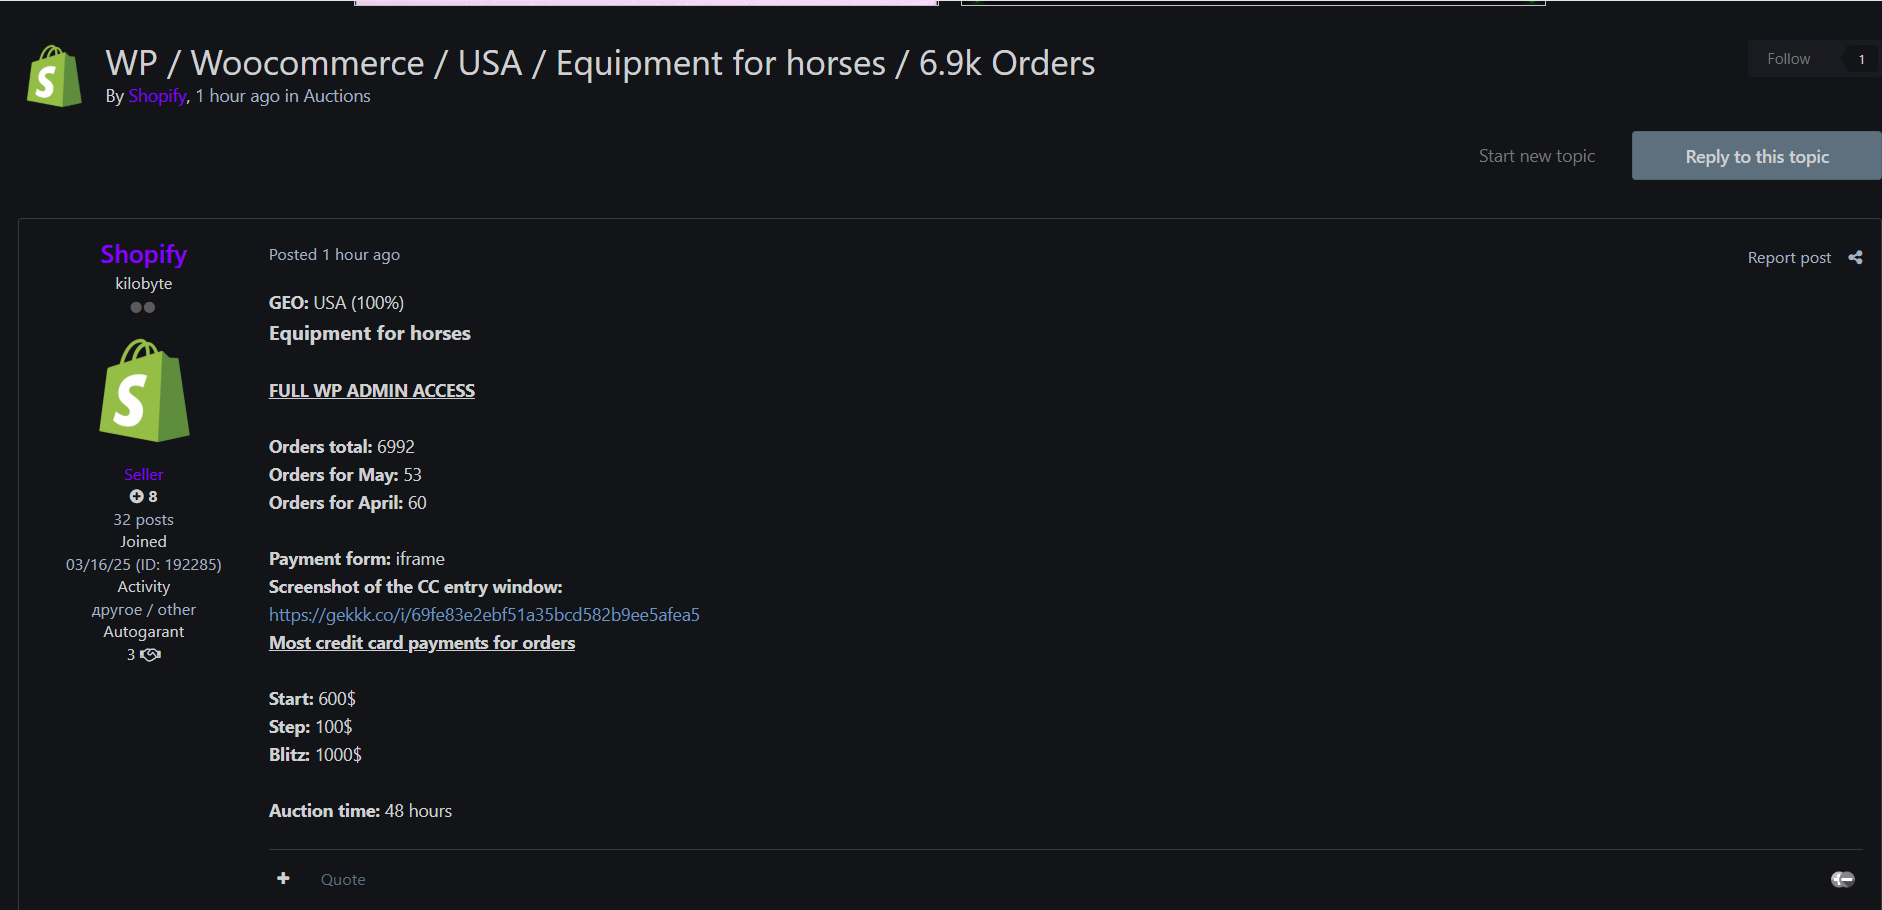Click the member rank dots under kilobyte
Viewport: 1882px width, 910px height.
143,308
